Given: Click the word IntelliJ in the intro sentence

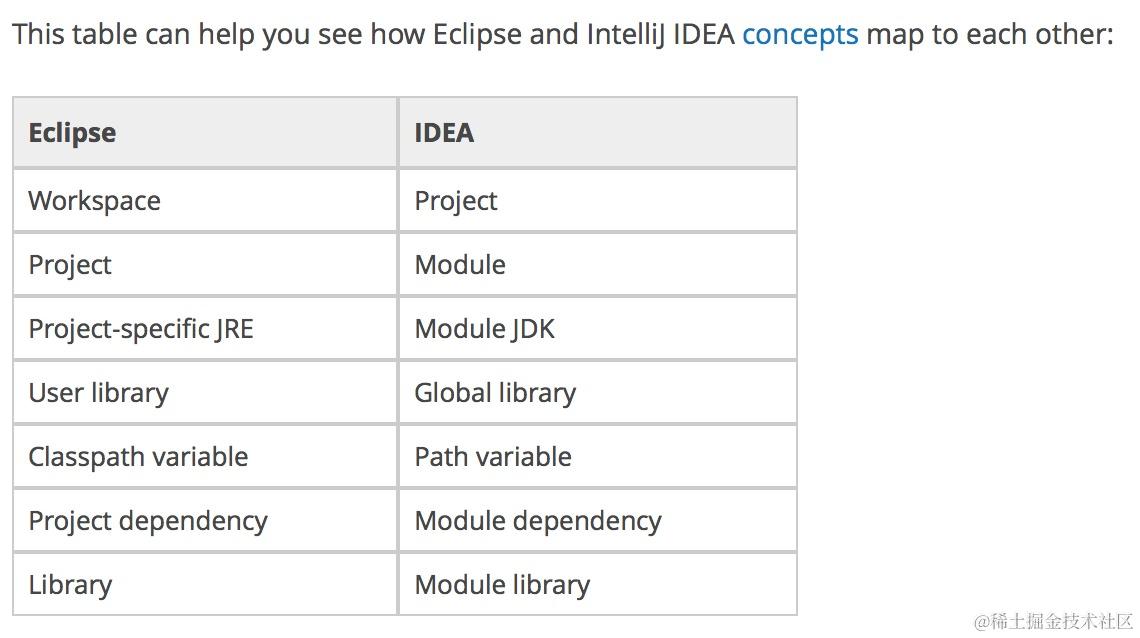Looking at the screenshot, I should point(626,35).
